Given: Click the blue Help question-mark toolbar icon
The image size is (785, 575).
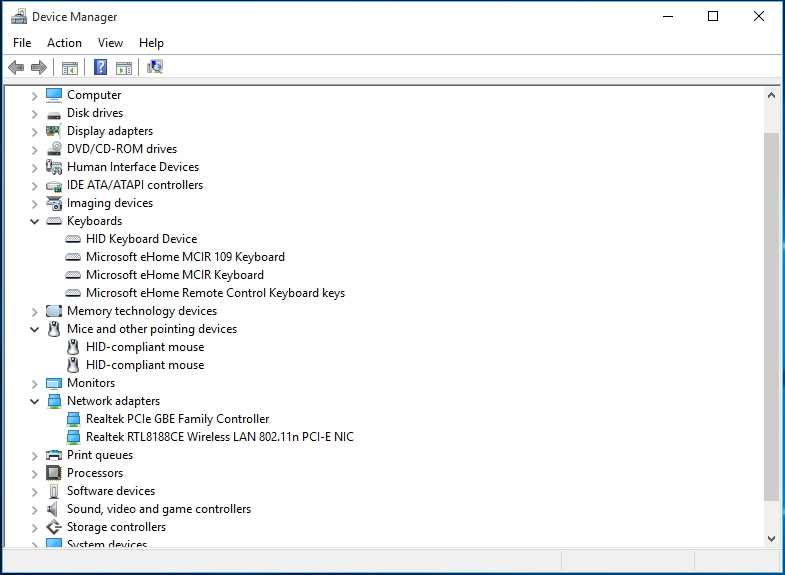Looking at the screenshot, I should click(101, 67).
